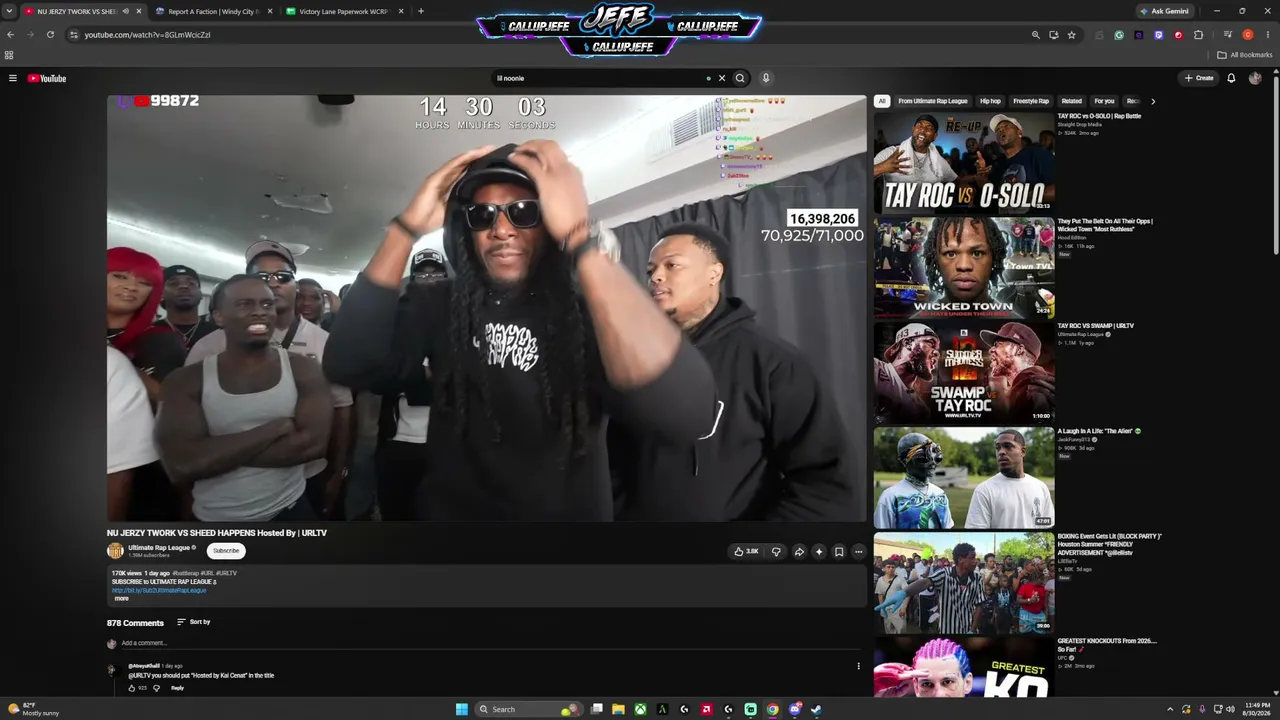This screenshot has width=1280, height=720.
Task: Go to the YouTube home logo
Action: point(47,78)
